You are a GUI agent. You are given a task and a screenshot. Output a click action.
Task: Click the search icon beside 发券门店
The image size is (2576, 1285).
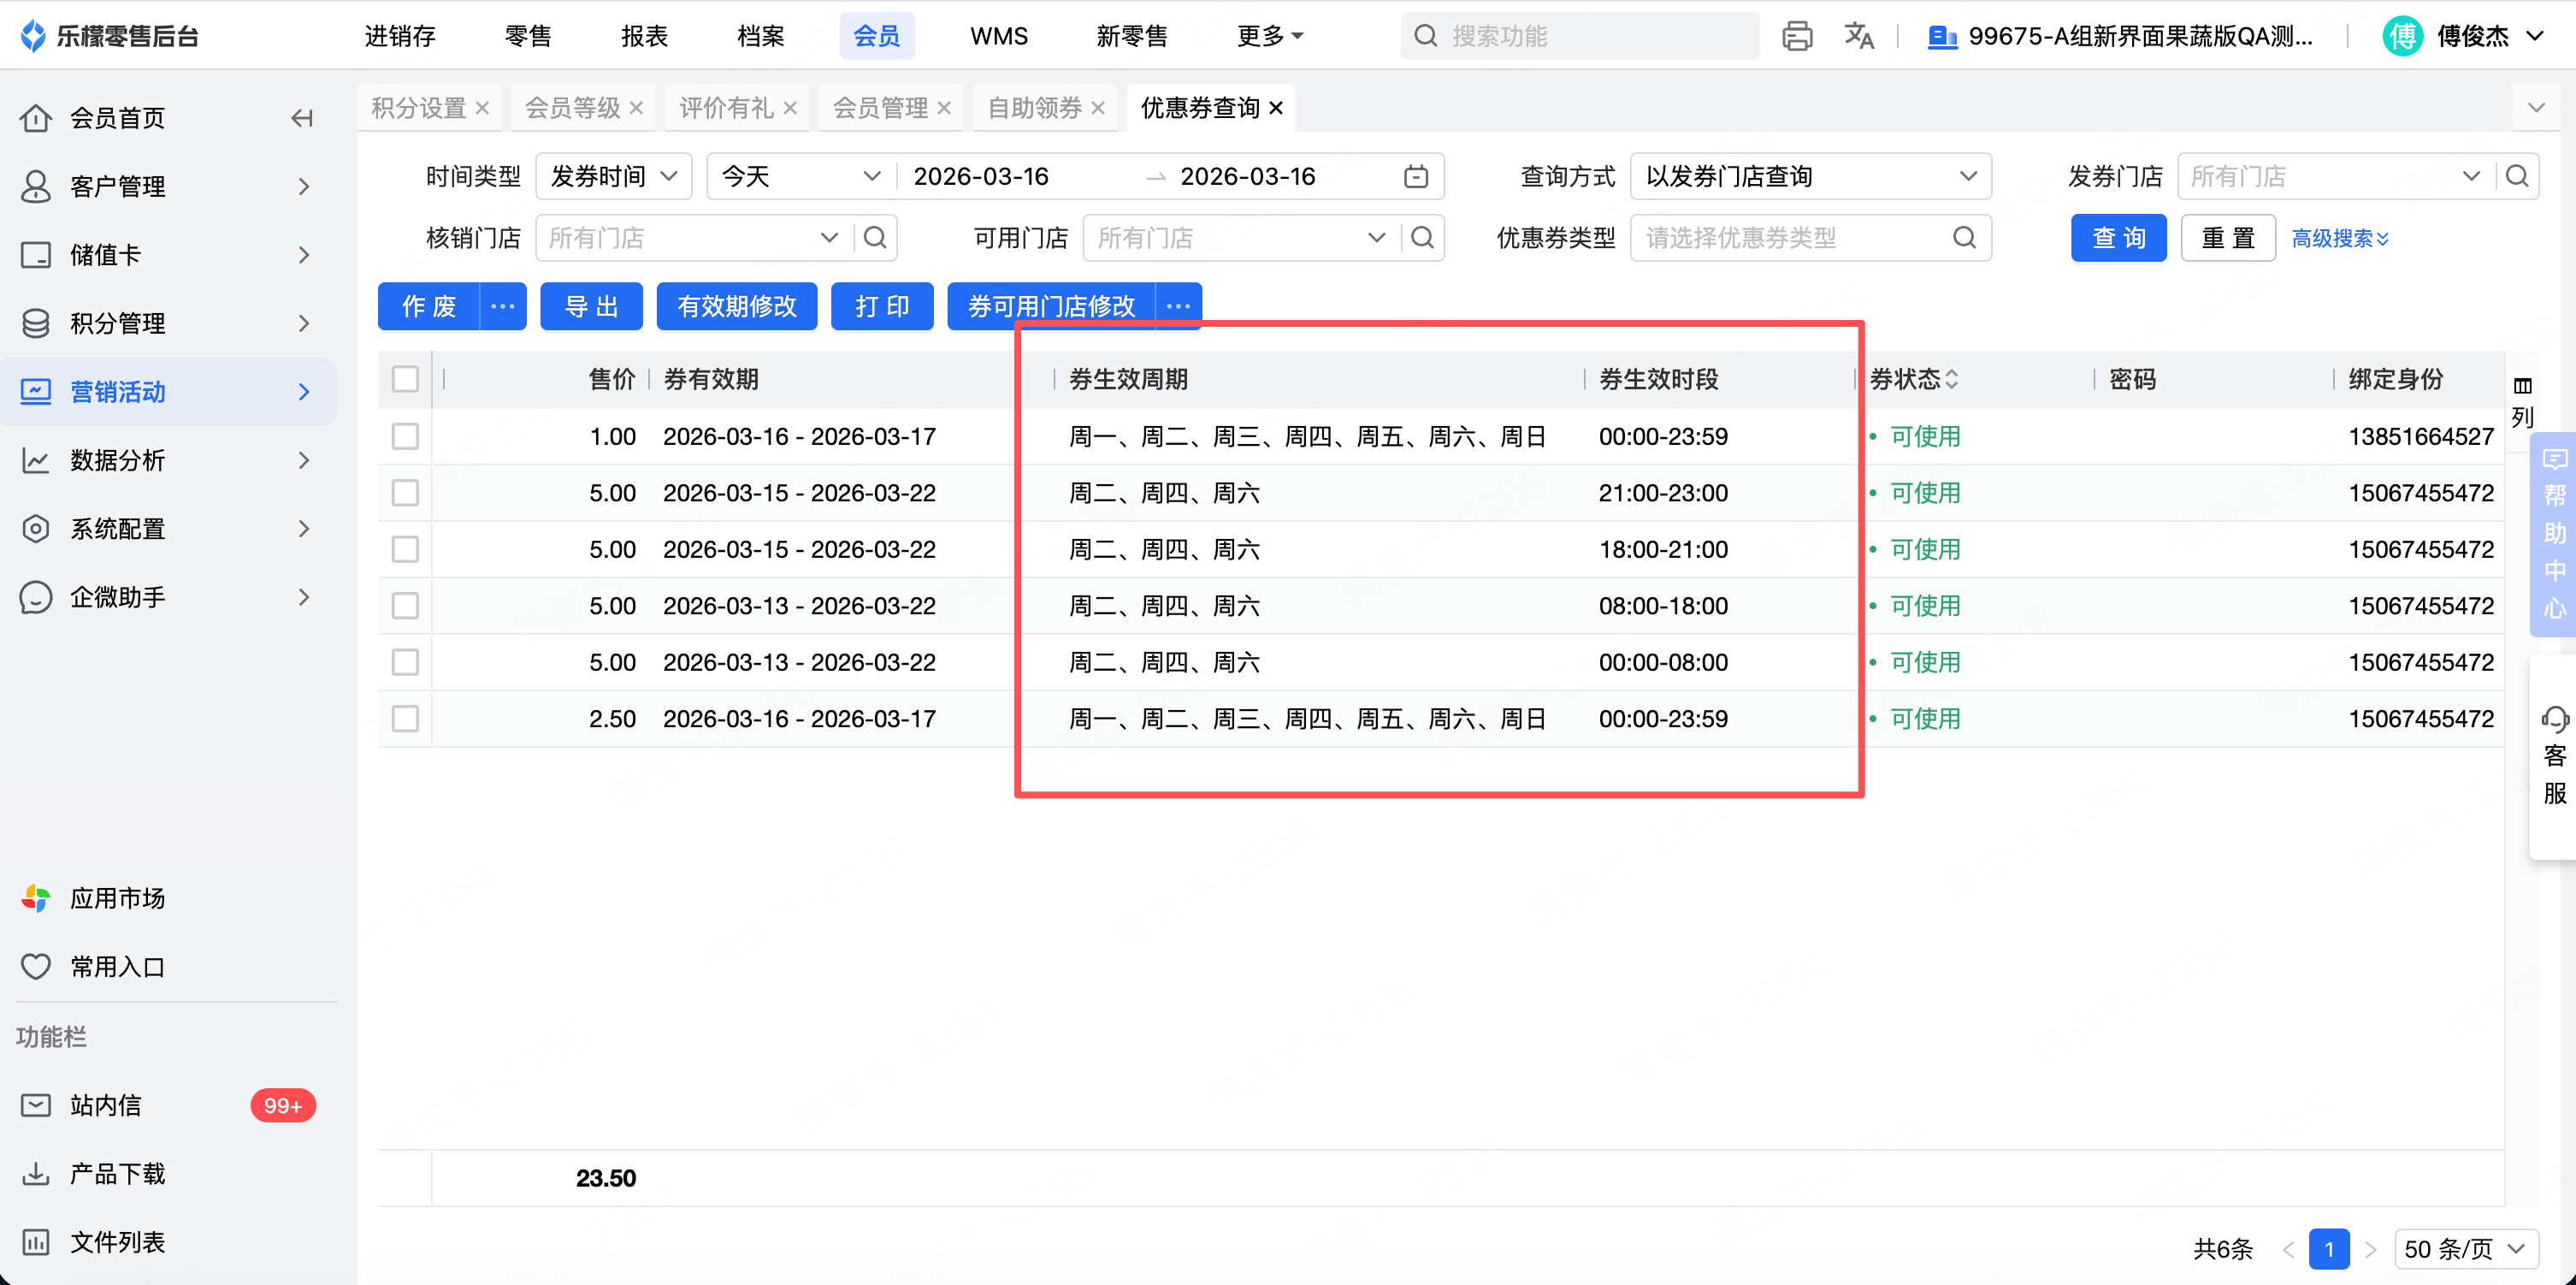tap(2517, 177)
